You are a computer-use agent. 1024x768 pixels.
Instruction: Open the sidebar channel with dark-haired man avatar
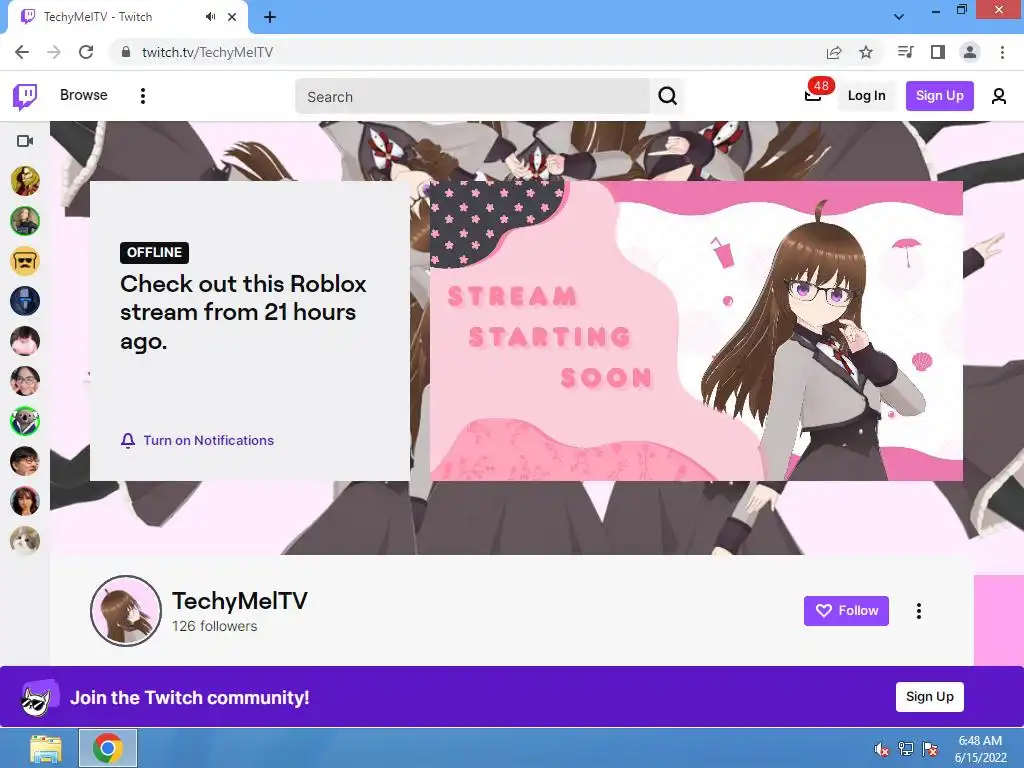tap(25, 461)
